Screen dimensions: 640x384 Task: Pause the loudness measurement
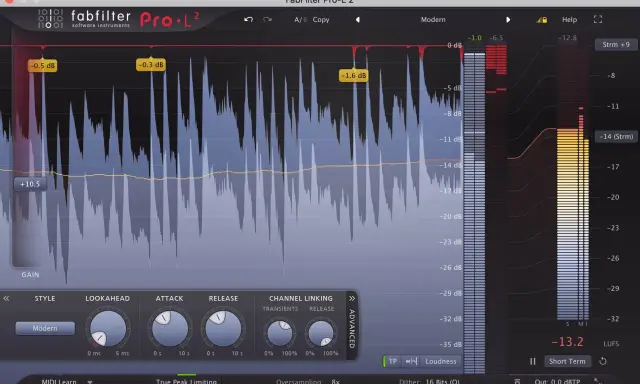(x=533, y=361)
